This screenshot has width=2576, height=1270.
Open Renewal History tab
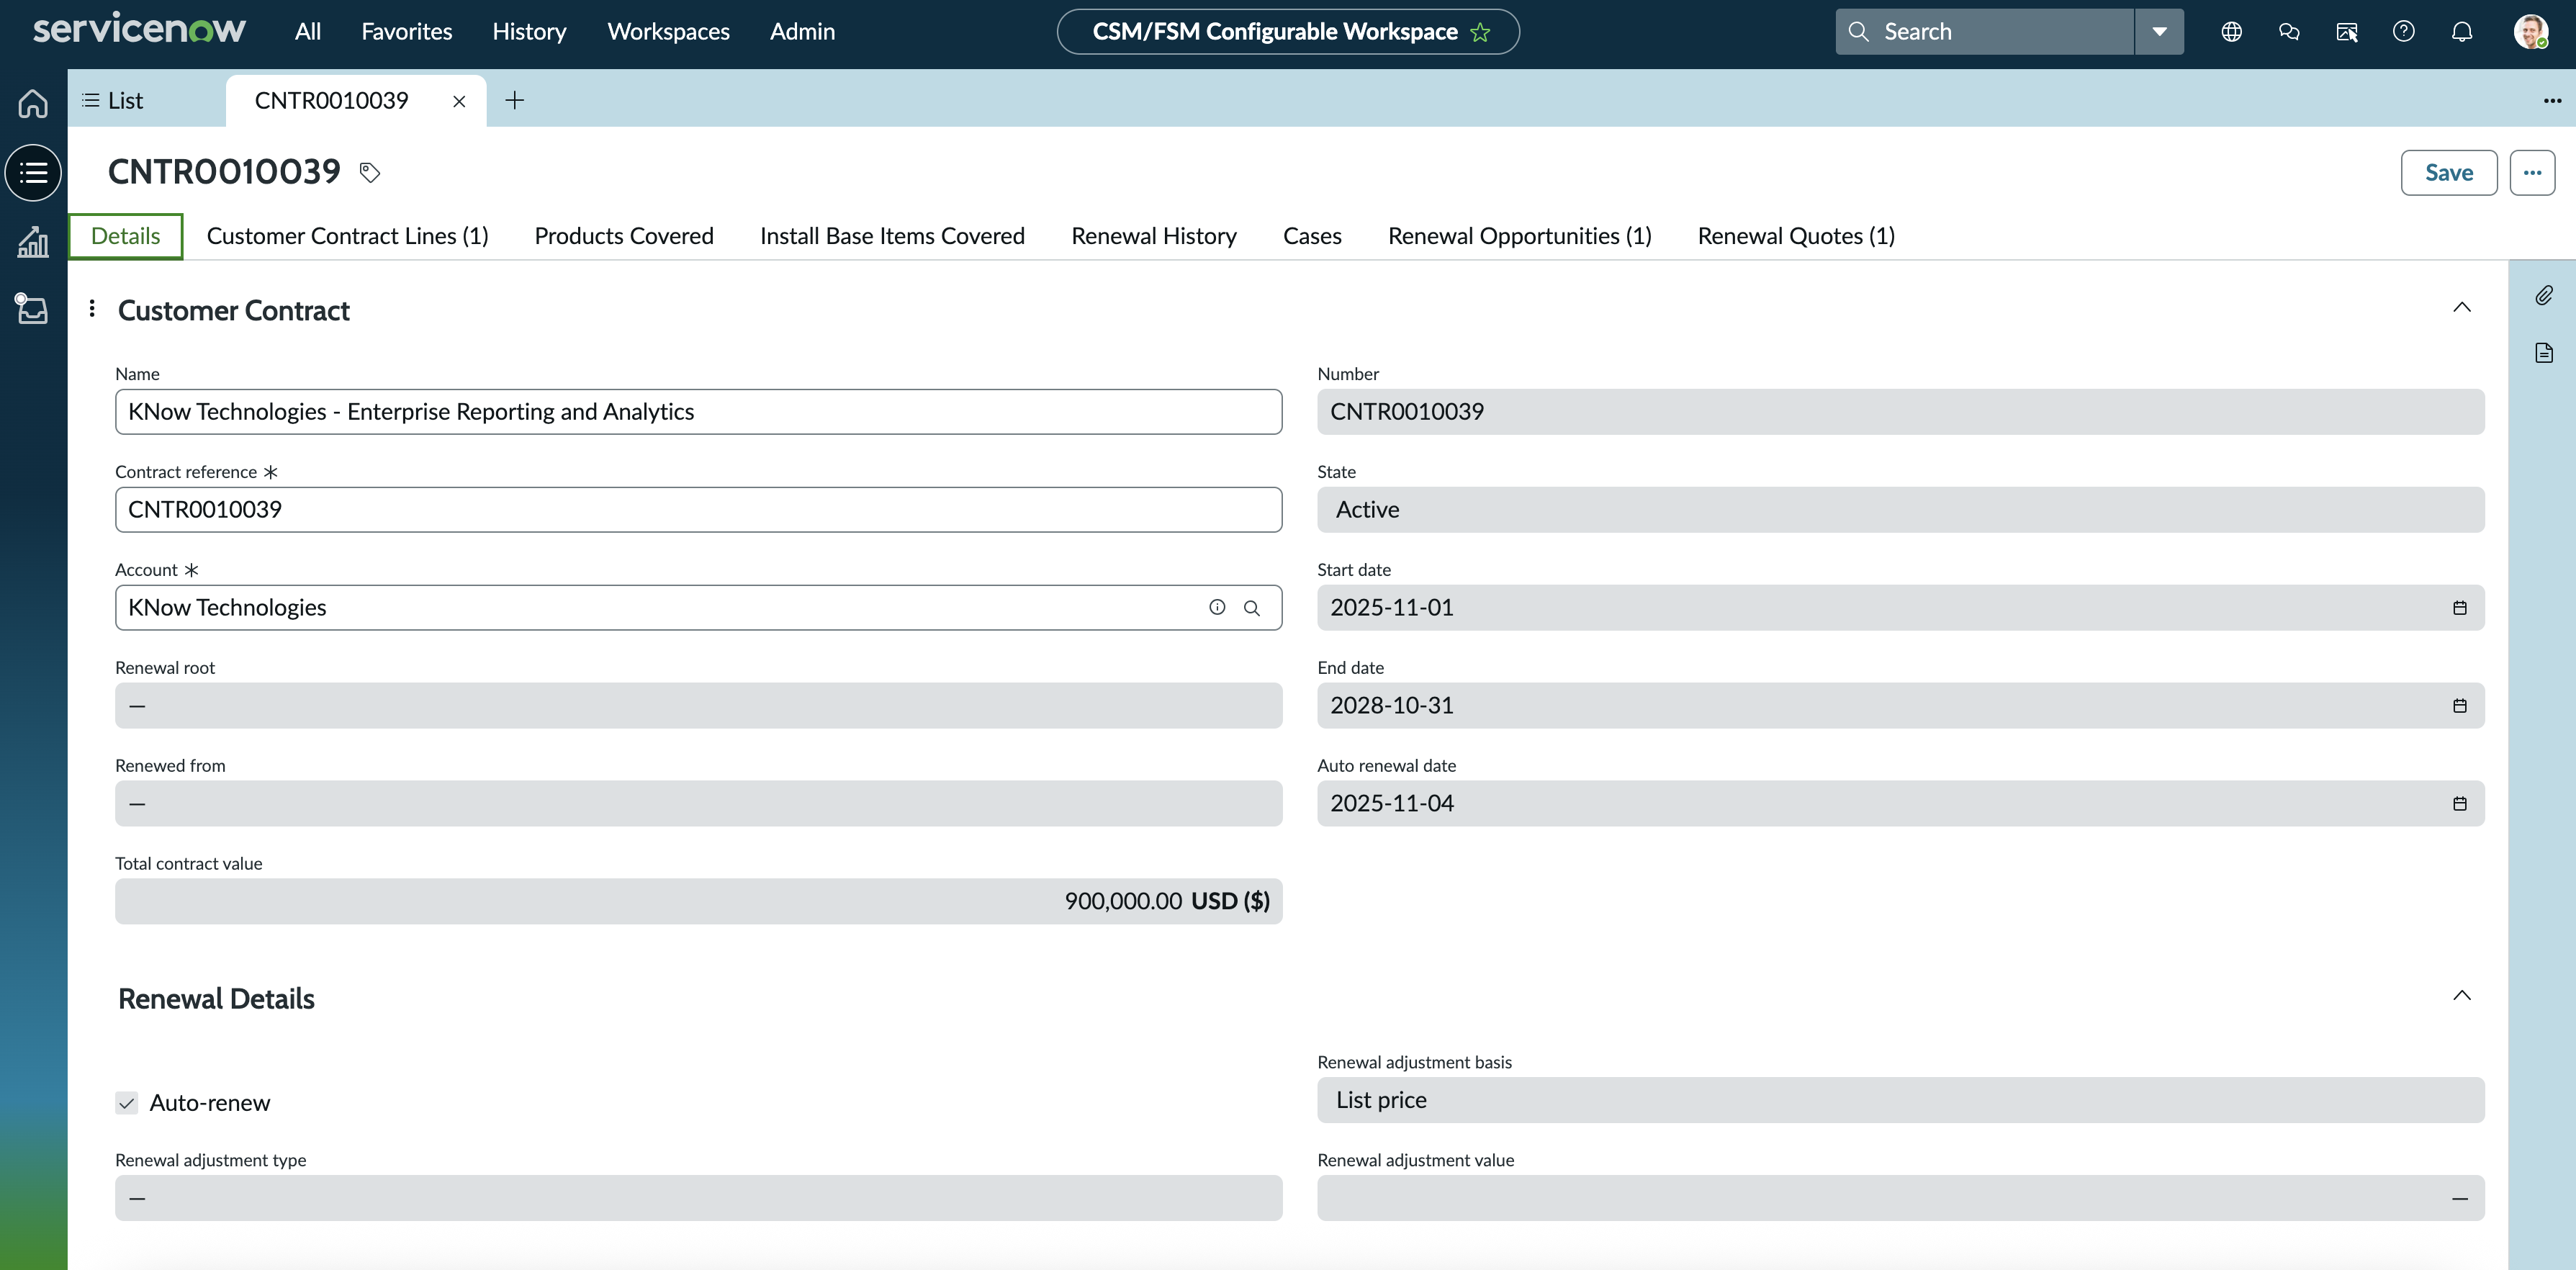coord(1154,236)
